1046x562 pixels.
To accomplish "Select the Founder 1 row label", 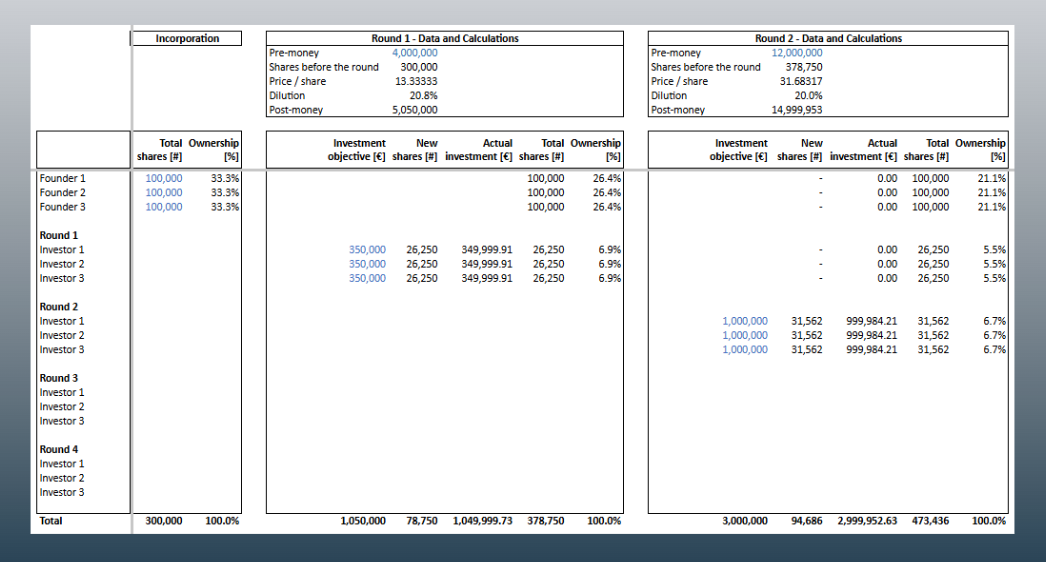I will tap(62, 178).
